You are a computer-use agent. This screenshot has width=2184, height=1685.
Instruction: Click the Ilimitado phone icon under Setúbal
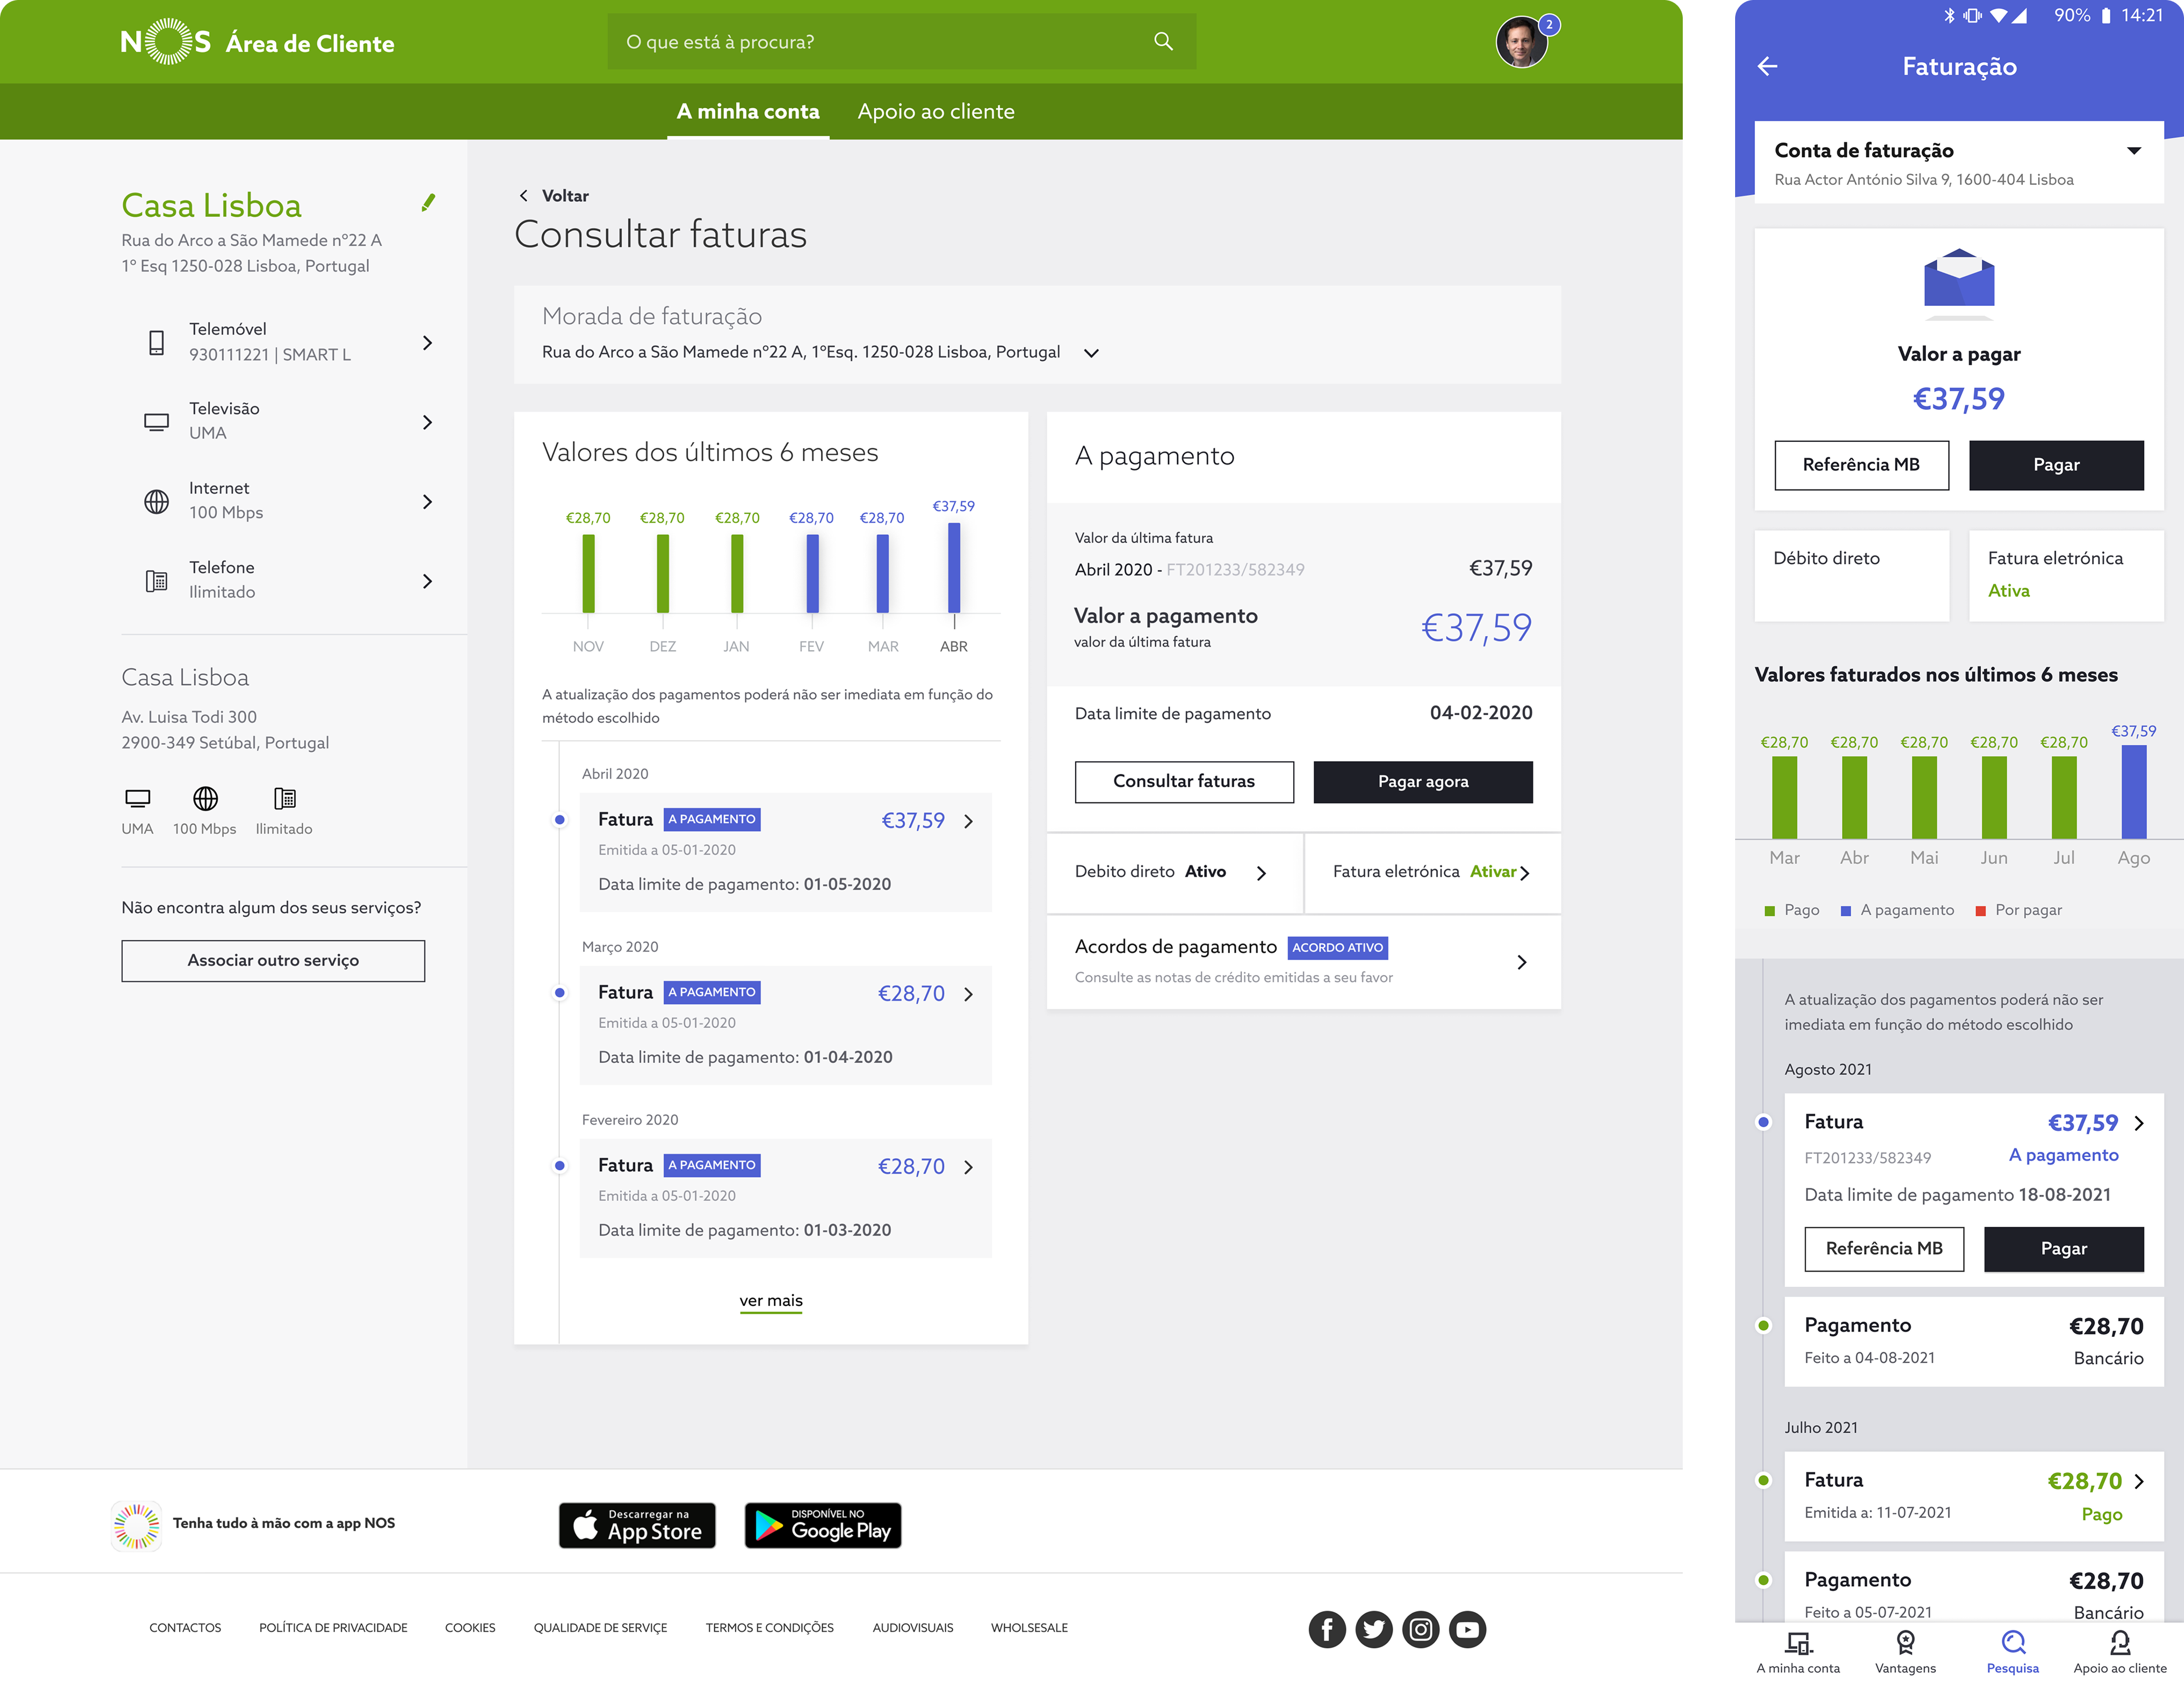[x=284, y=798]
